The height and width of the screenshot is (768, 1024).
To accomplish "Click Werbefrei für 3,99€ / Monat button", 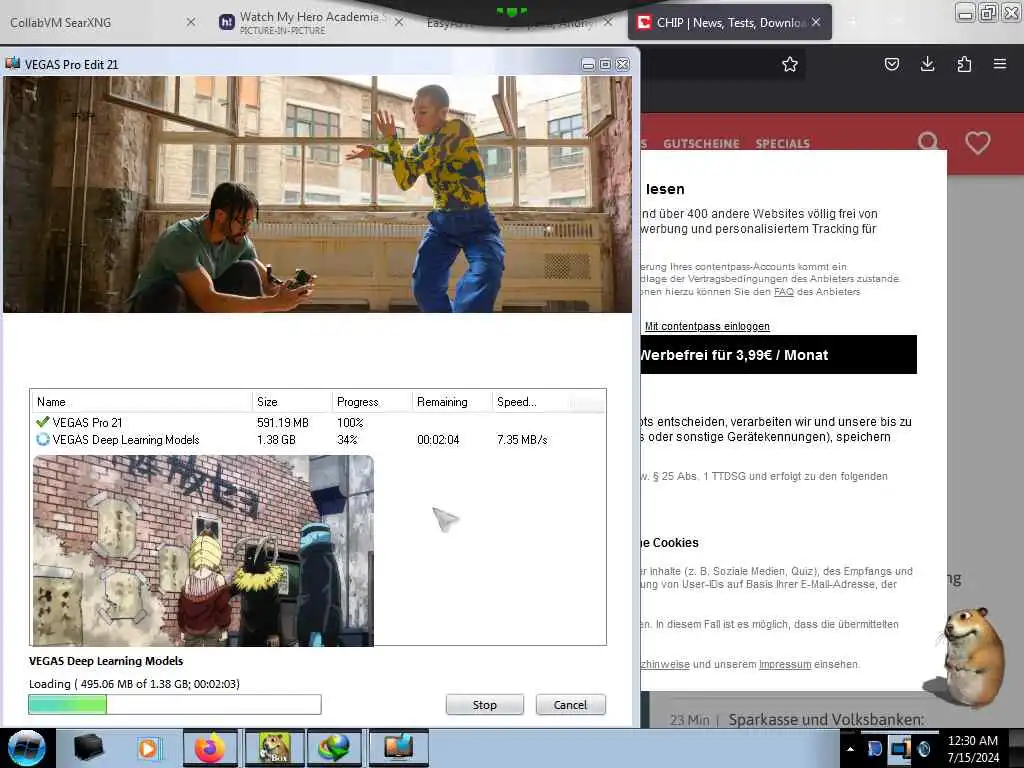I will tap(778, 355).
